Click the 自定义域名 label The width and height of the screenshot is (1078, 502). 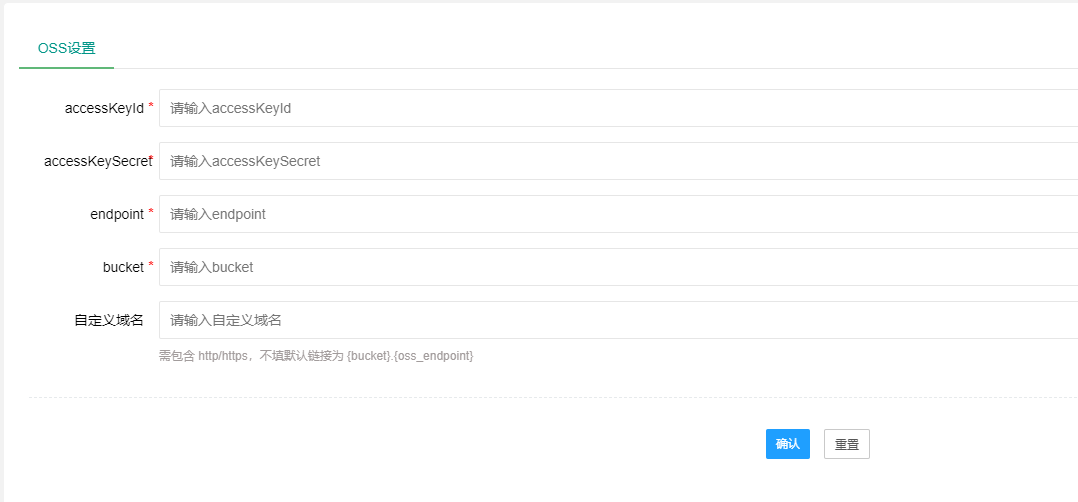click(x=108, y=320)
